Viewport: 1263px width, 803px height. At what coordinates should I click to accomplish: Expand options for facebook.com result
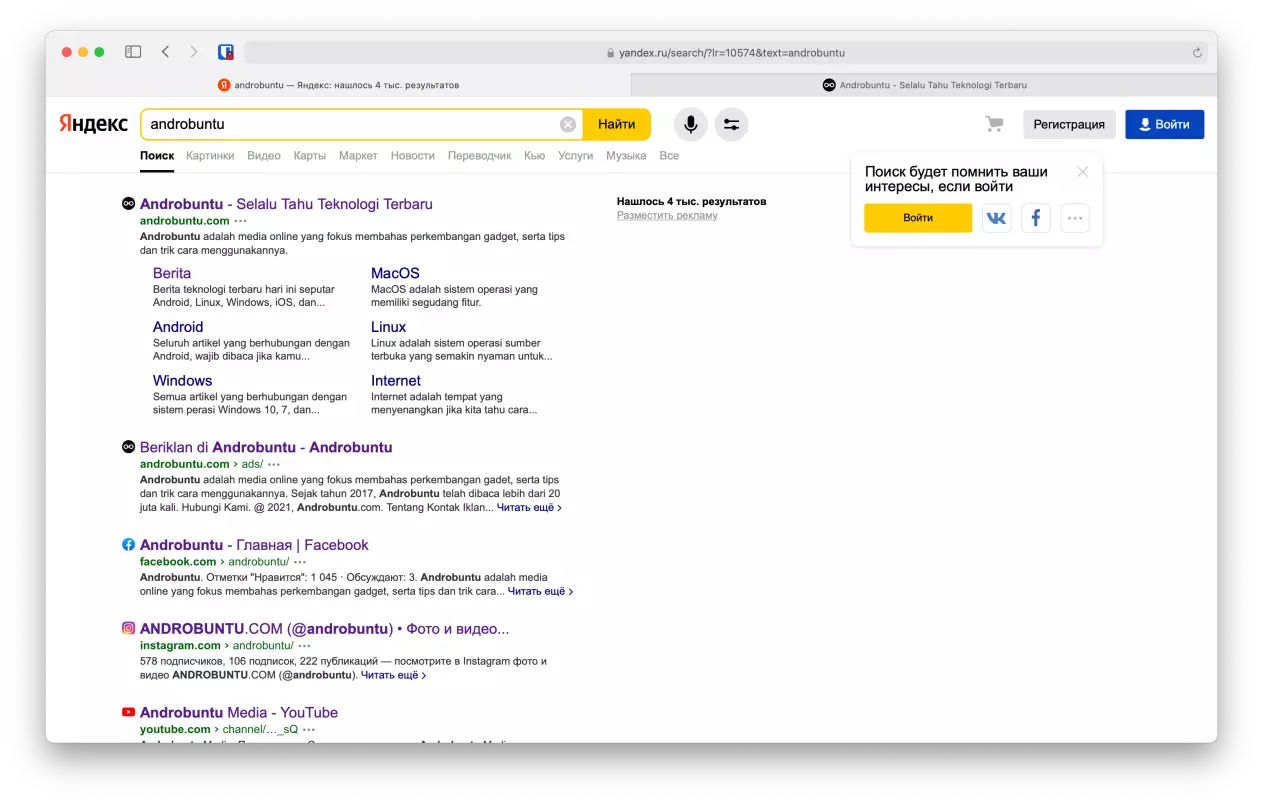[x=302, y=562]
